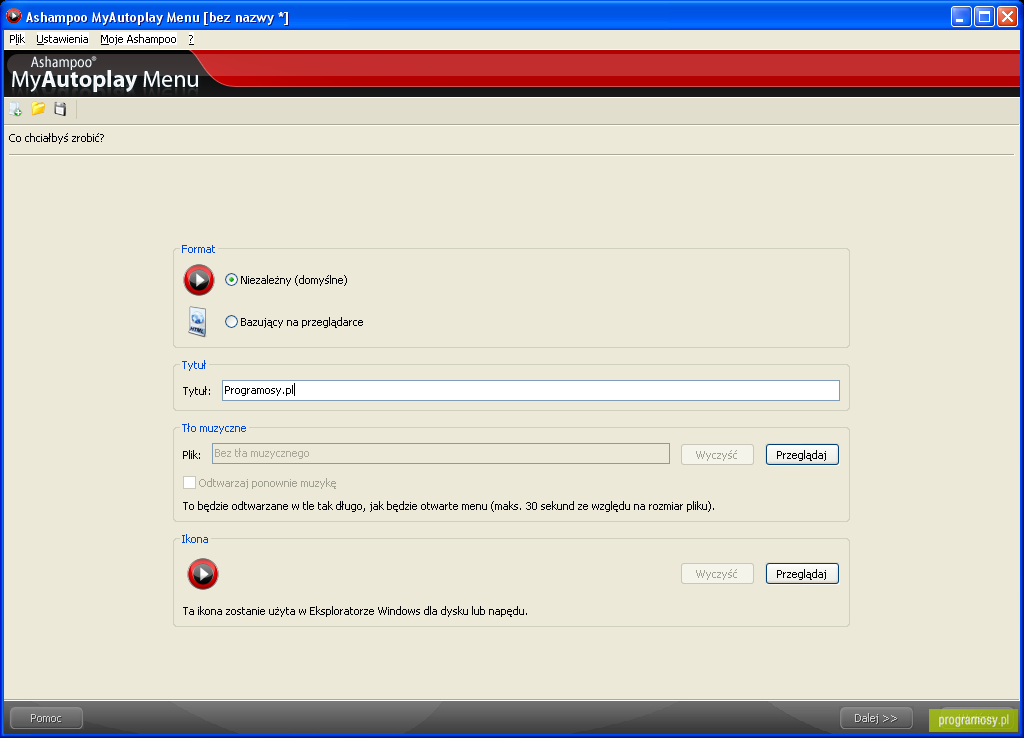Open the Ustawienia menu
1024x738 pixels.
click(x=62, y=39)
